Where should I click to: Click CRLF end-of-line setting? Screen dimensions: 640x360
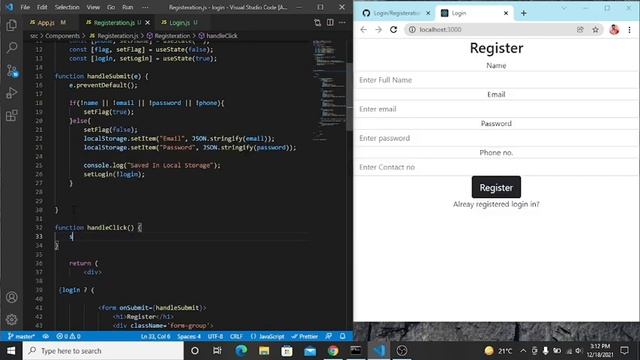pos(236,336)
